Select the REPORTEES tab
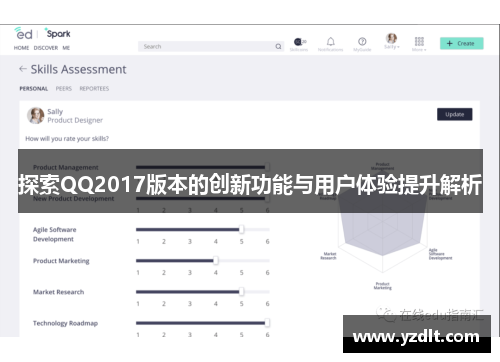 coord(94,89)
